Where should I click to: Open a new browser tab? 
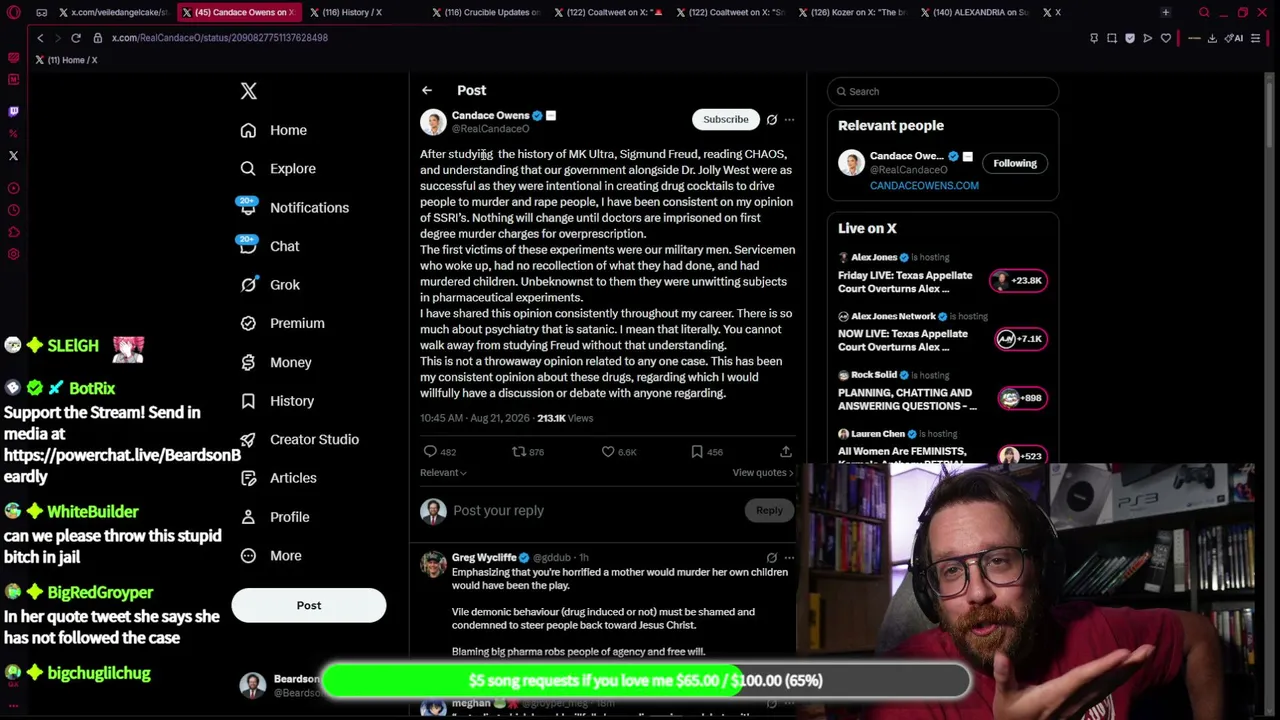tap(1165, 12)
